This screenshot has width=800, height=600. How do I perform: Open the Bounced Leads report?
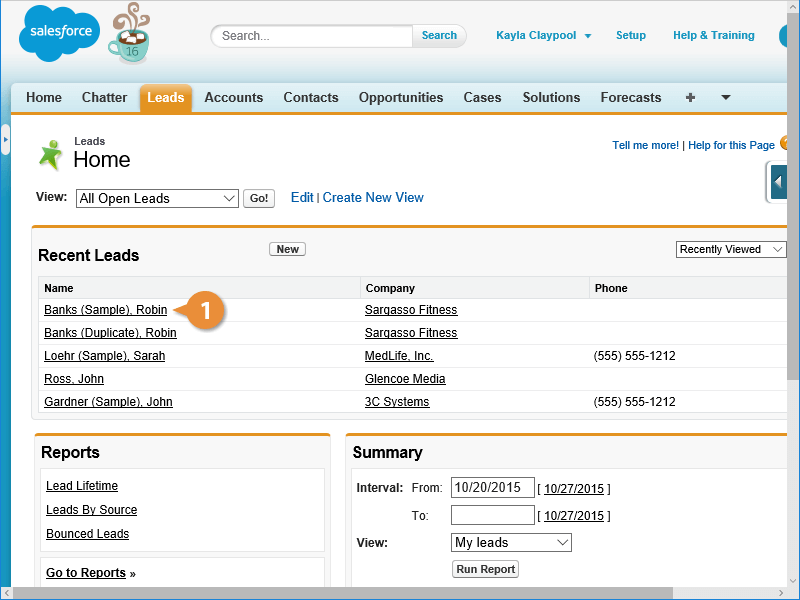point(87,534)
